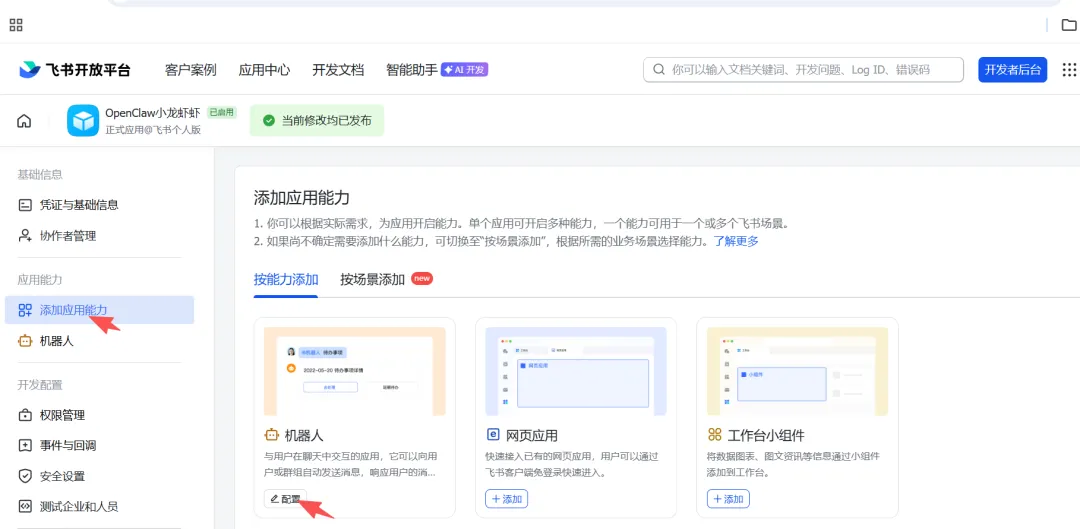The image size is (1080, 529).
Task: Click the robot icon on 机器人 card
Action: coord(271,435)
